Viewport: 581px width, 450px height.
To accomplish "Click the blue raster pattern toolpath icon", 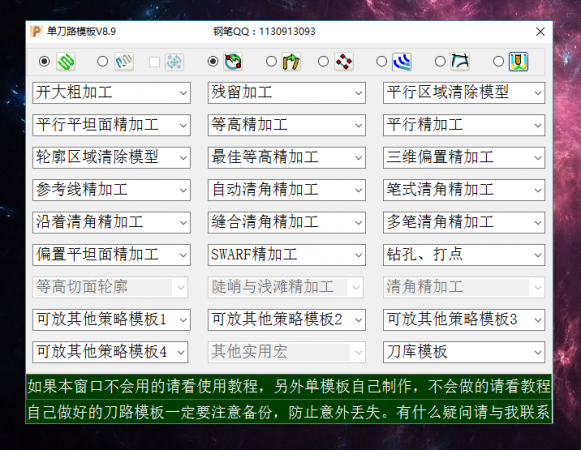I will click(124, 62).
